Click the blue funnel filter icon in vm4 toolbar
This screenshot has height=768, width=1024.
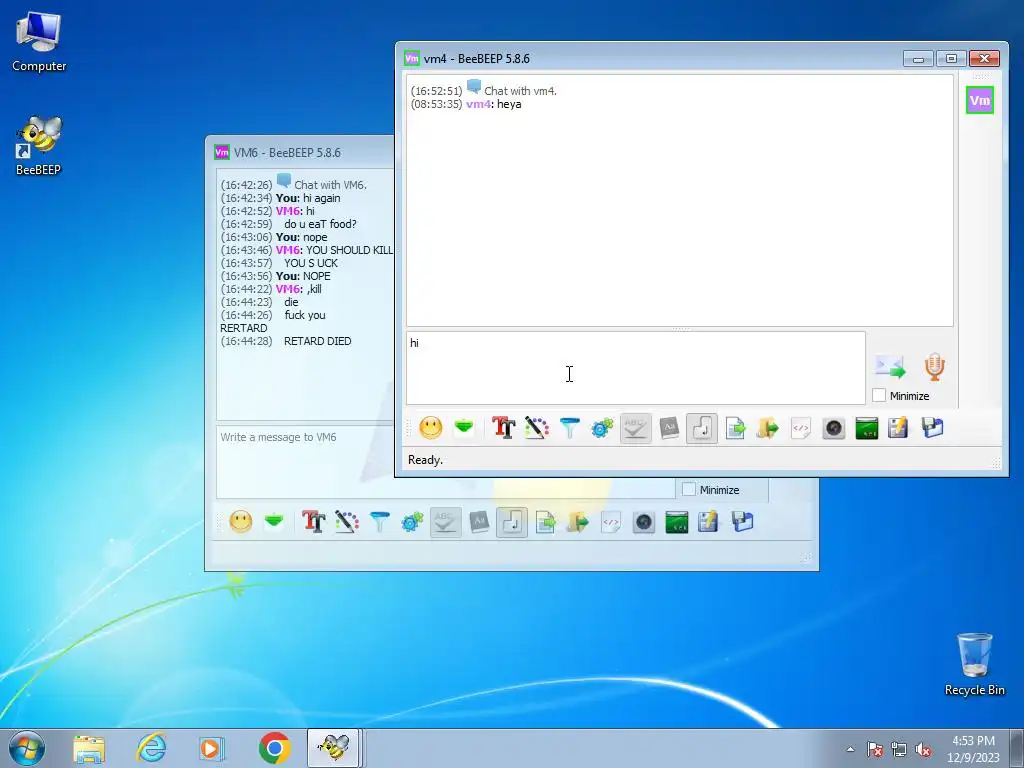(569, 428)
